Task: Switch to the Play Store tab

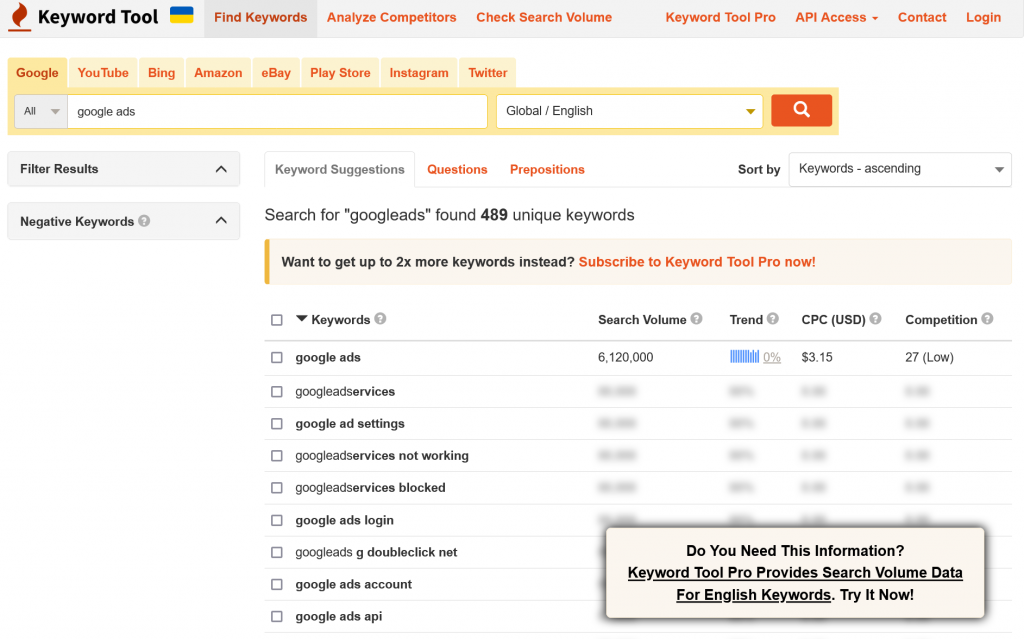Action: point(340,73)
